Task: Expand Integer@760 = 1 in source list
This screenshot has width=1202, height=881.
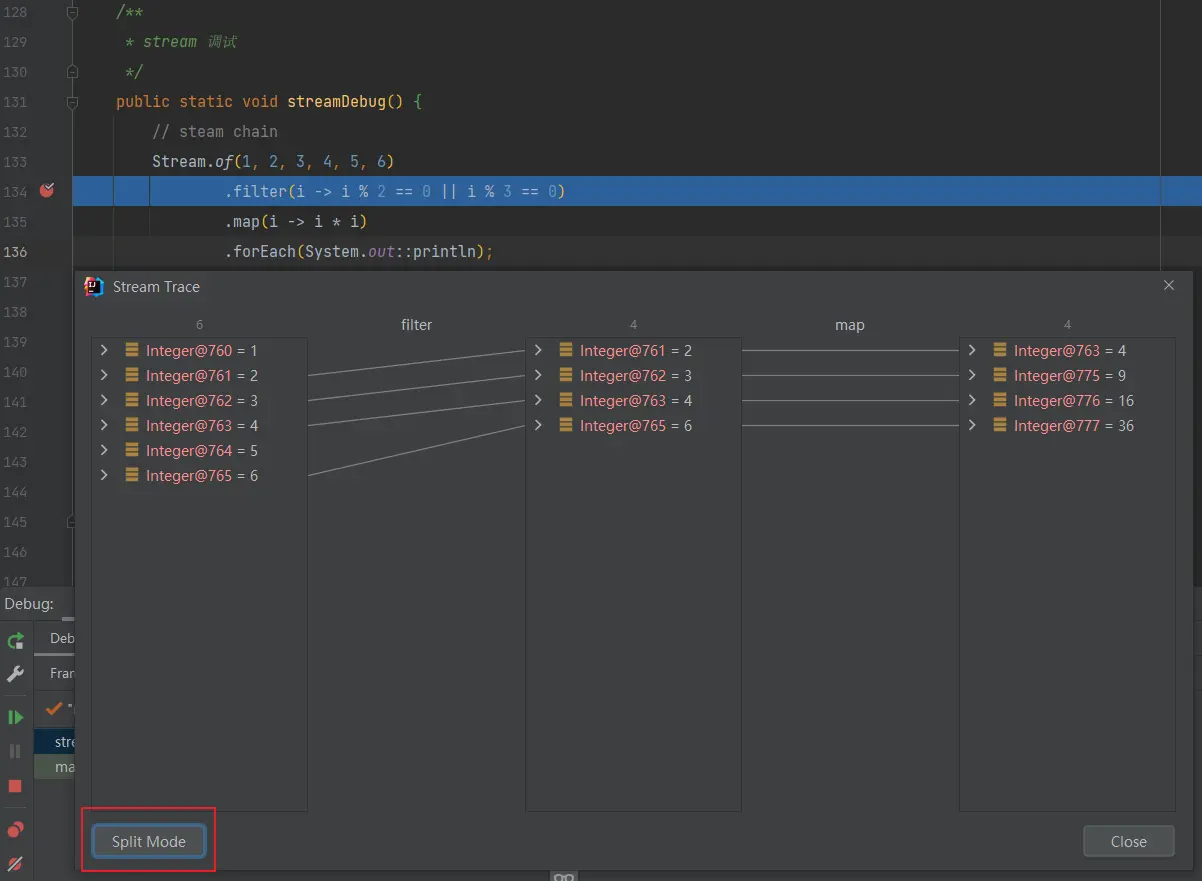Action: [x=104, y=351]
